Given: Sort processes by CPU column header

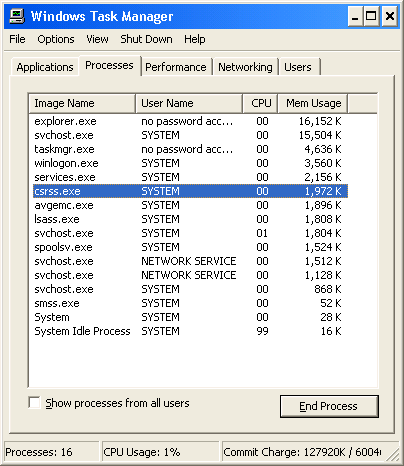Looking at the screenshot, I should point(260,103).
